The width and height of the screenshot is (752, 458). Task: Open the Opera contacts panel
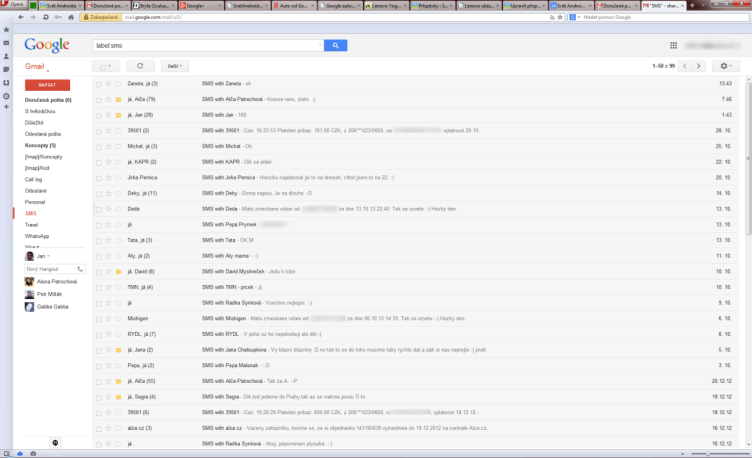(x=6, y=57)
